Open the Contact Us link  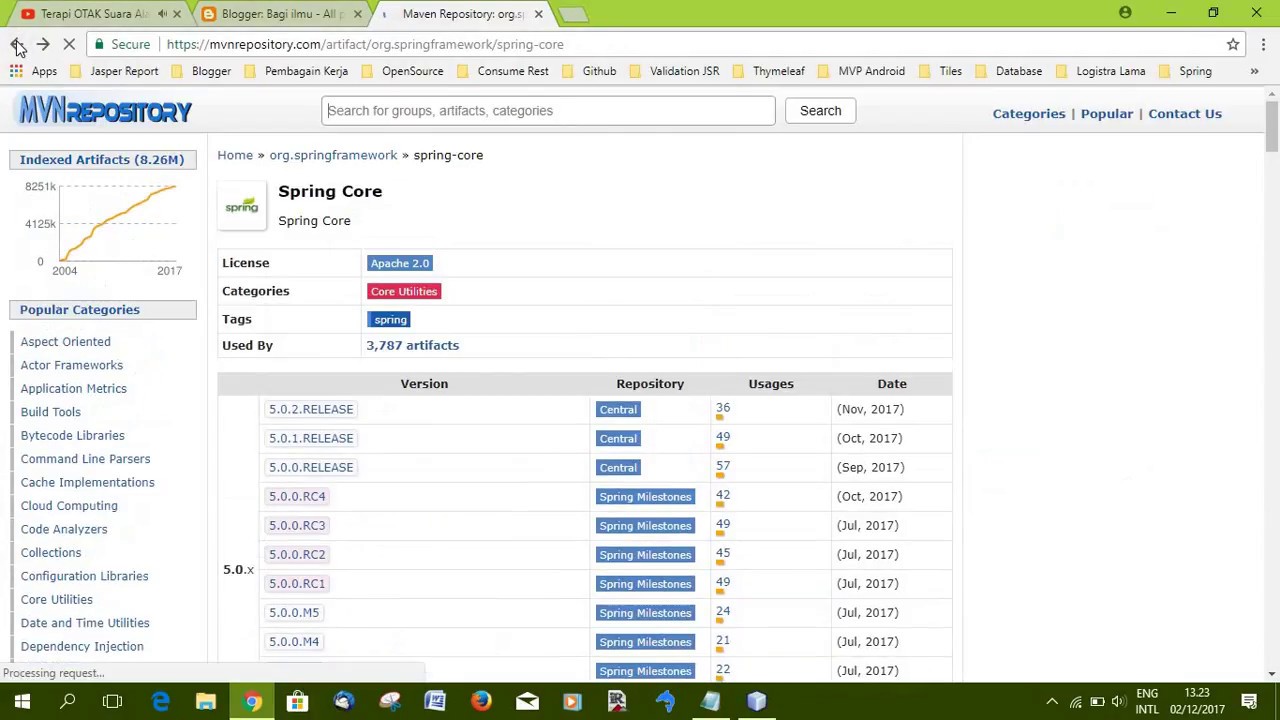[x=1185, y=113]
